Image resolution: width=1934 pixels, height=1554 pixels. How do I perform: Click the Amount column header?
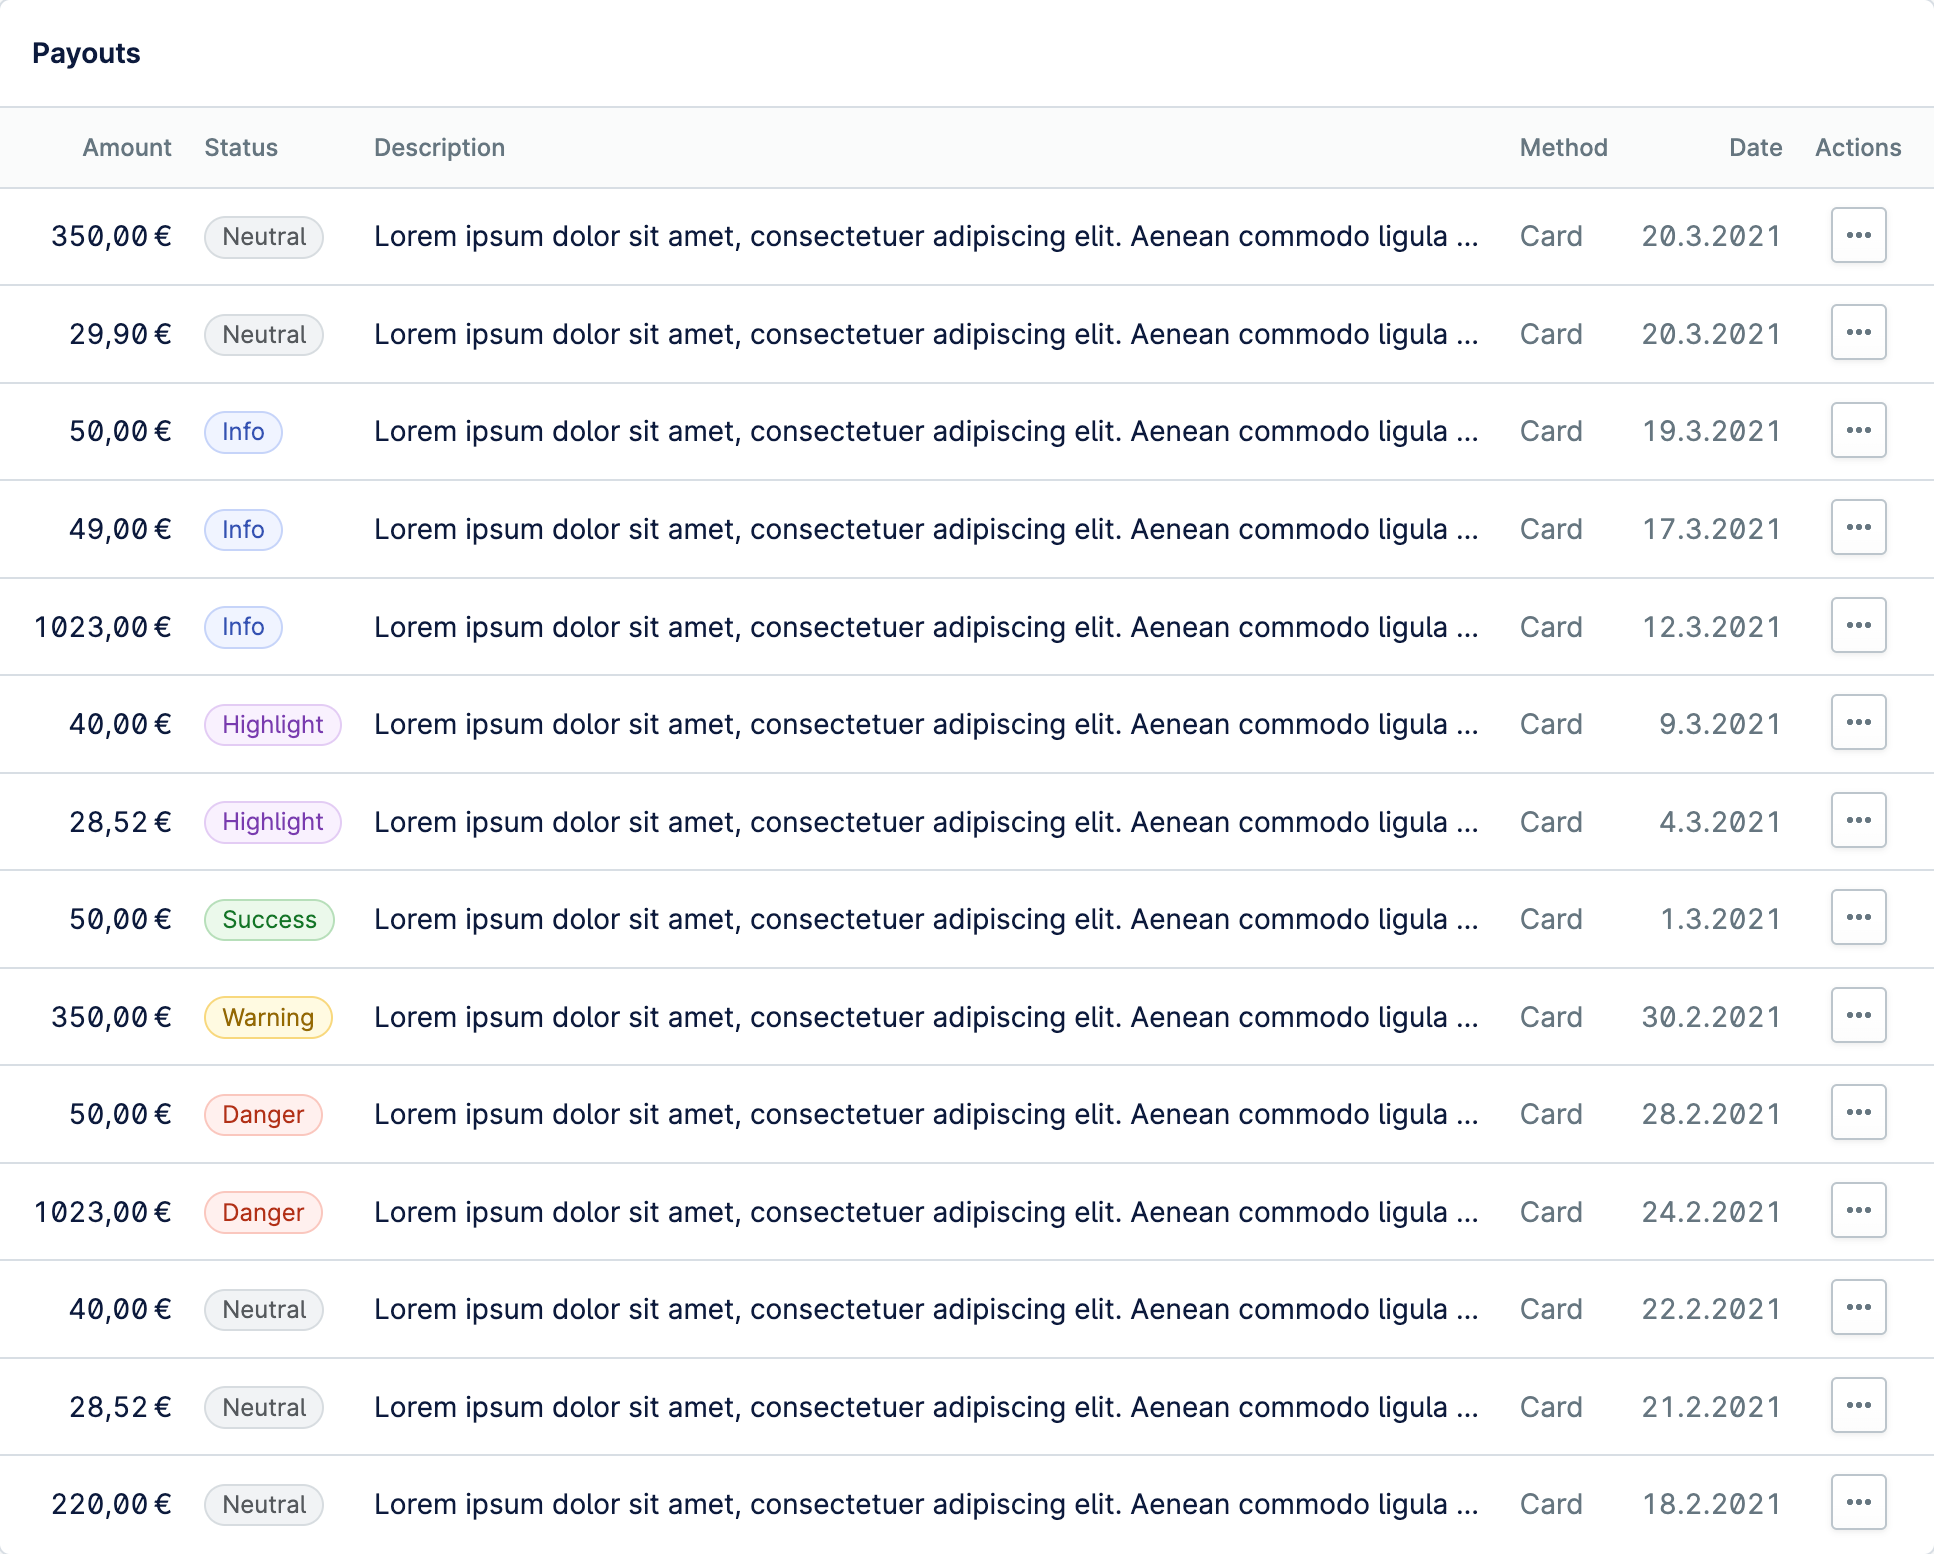point(127,147)
